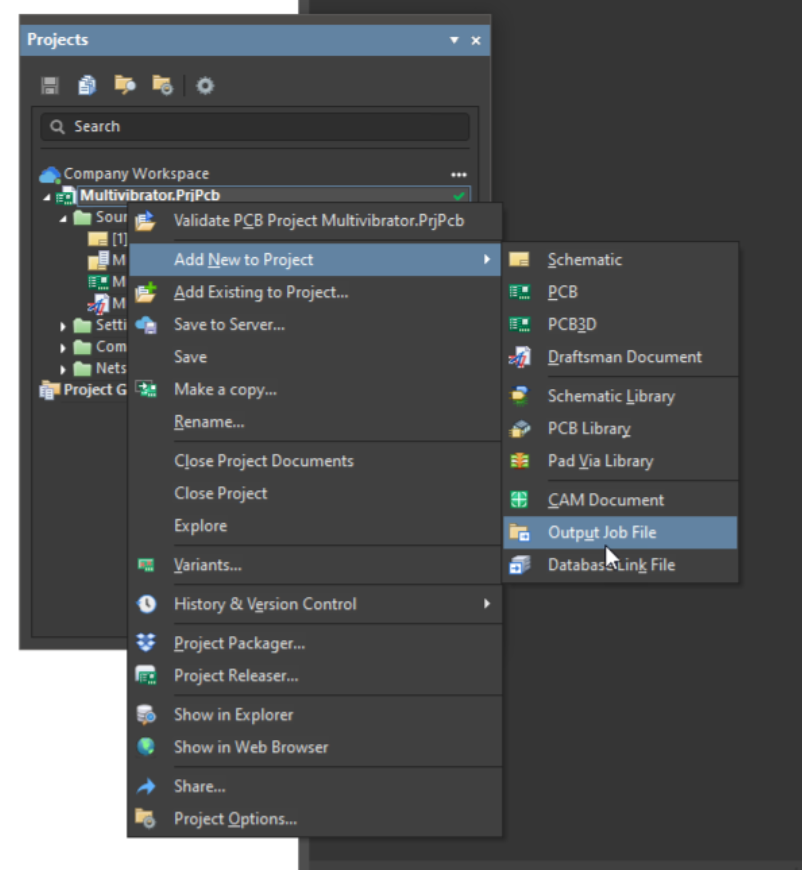Click the Draftsman Document icon in submenu
This screenshot has width=802, height=870.
(x=519, y=357)
